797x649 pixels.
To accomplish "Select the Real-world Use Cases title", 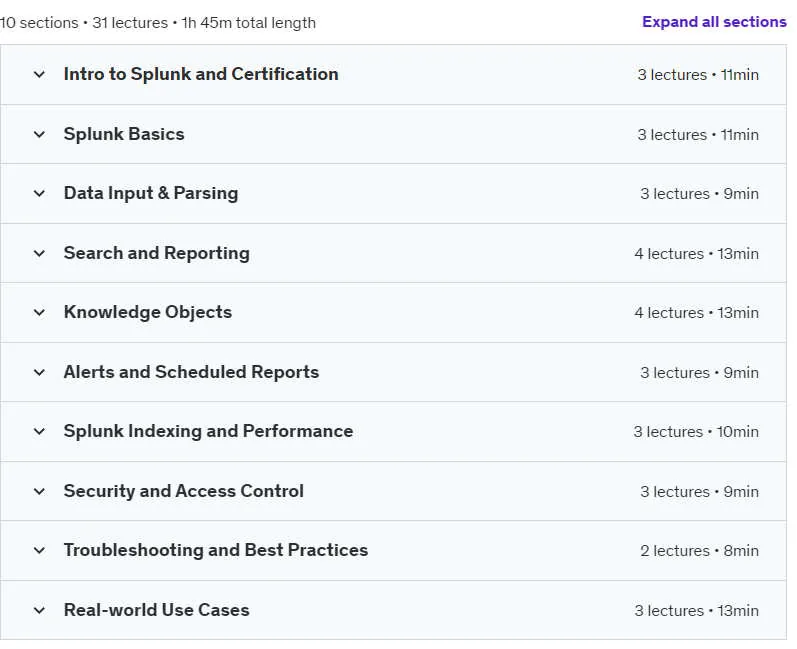I will tap(157, 610).
